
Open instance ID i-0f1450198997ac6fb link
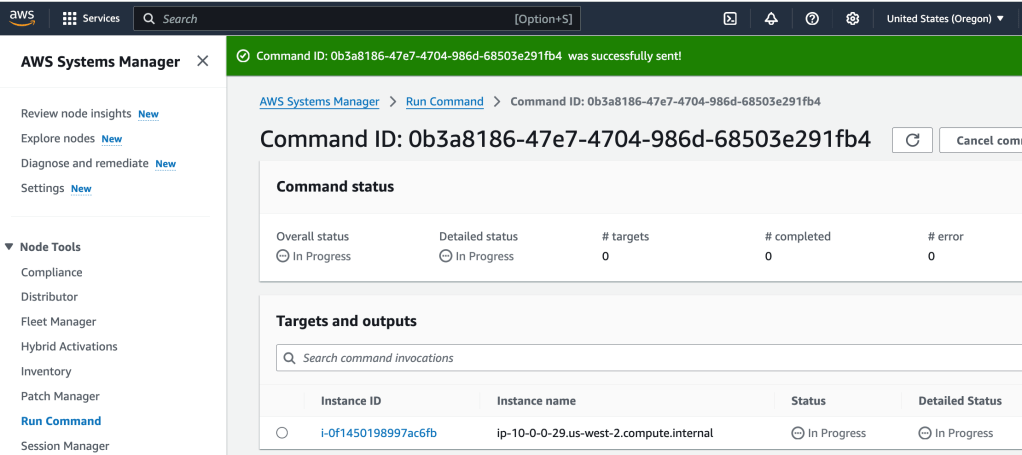point(378,433)
